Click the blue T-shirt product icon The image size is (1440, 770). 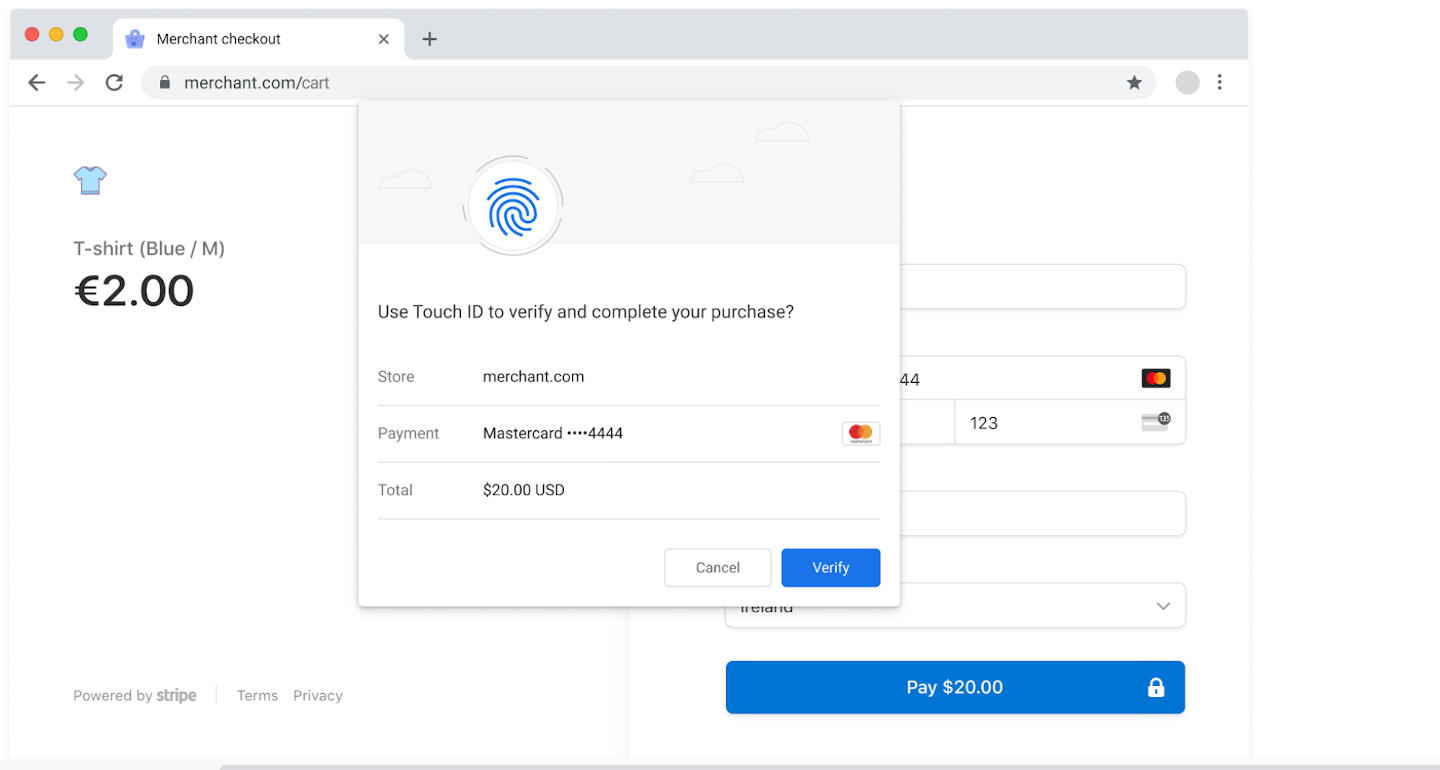tap(90, 180)
